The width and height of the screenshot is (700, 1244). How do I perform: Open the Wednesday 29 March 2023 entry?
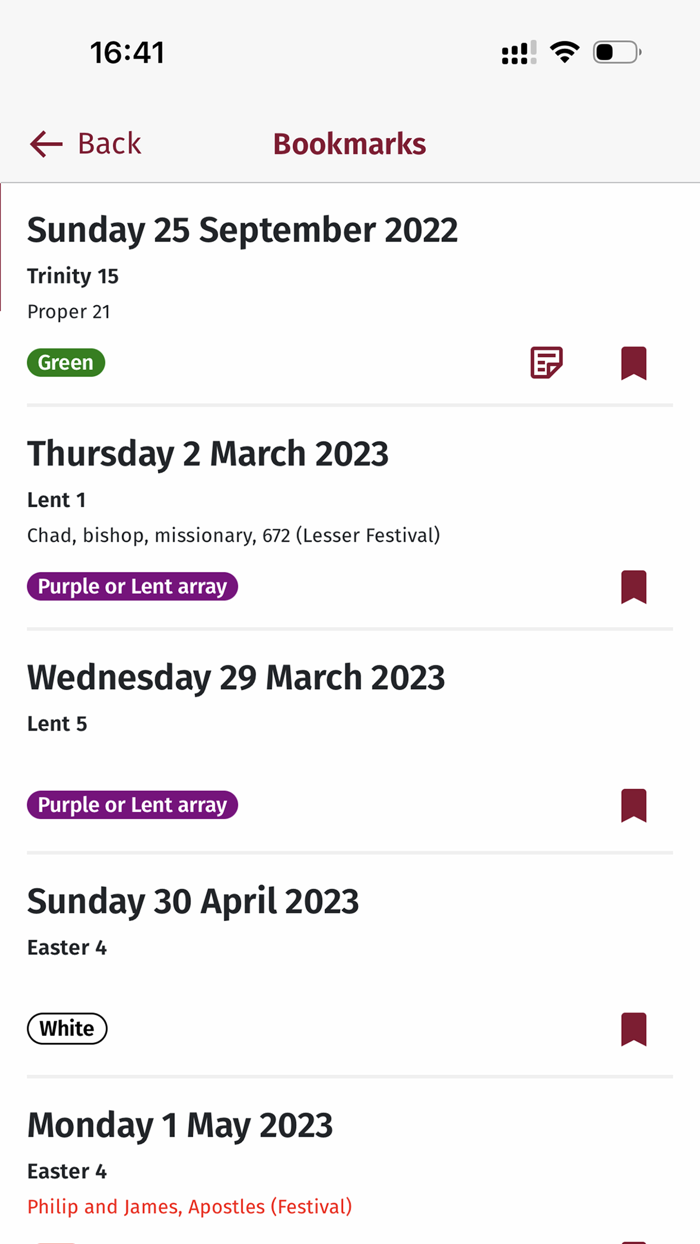(236, 677)
